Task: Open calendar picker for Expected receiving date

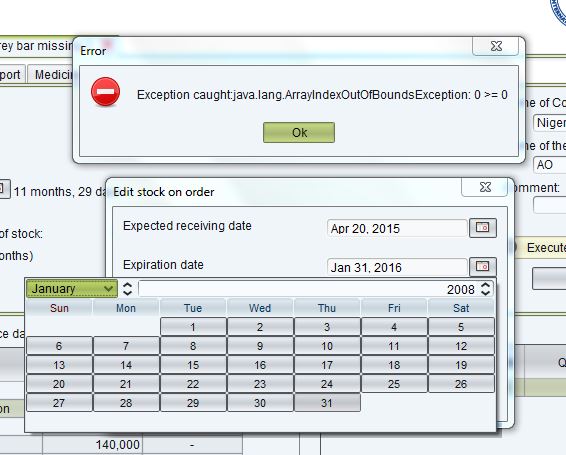Action: 483,228
